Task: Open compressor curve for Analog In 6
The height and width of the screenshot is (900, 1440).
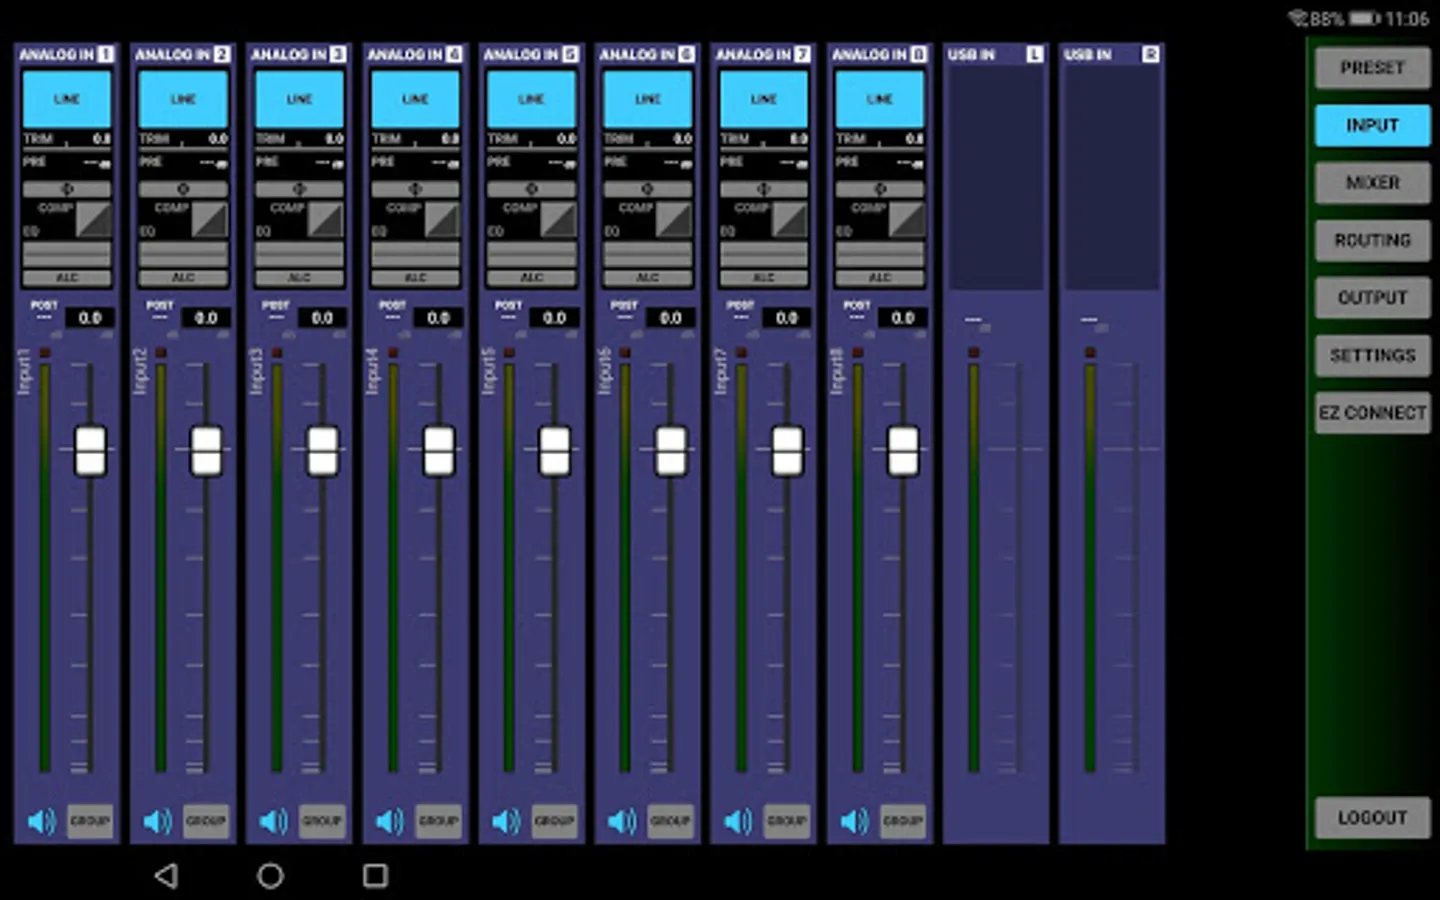Action: tap(673, 219)
